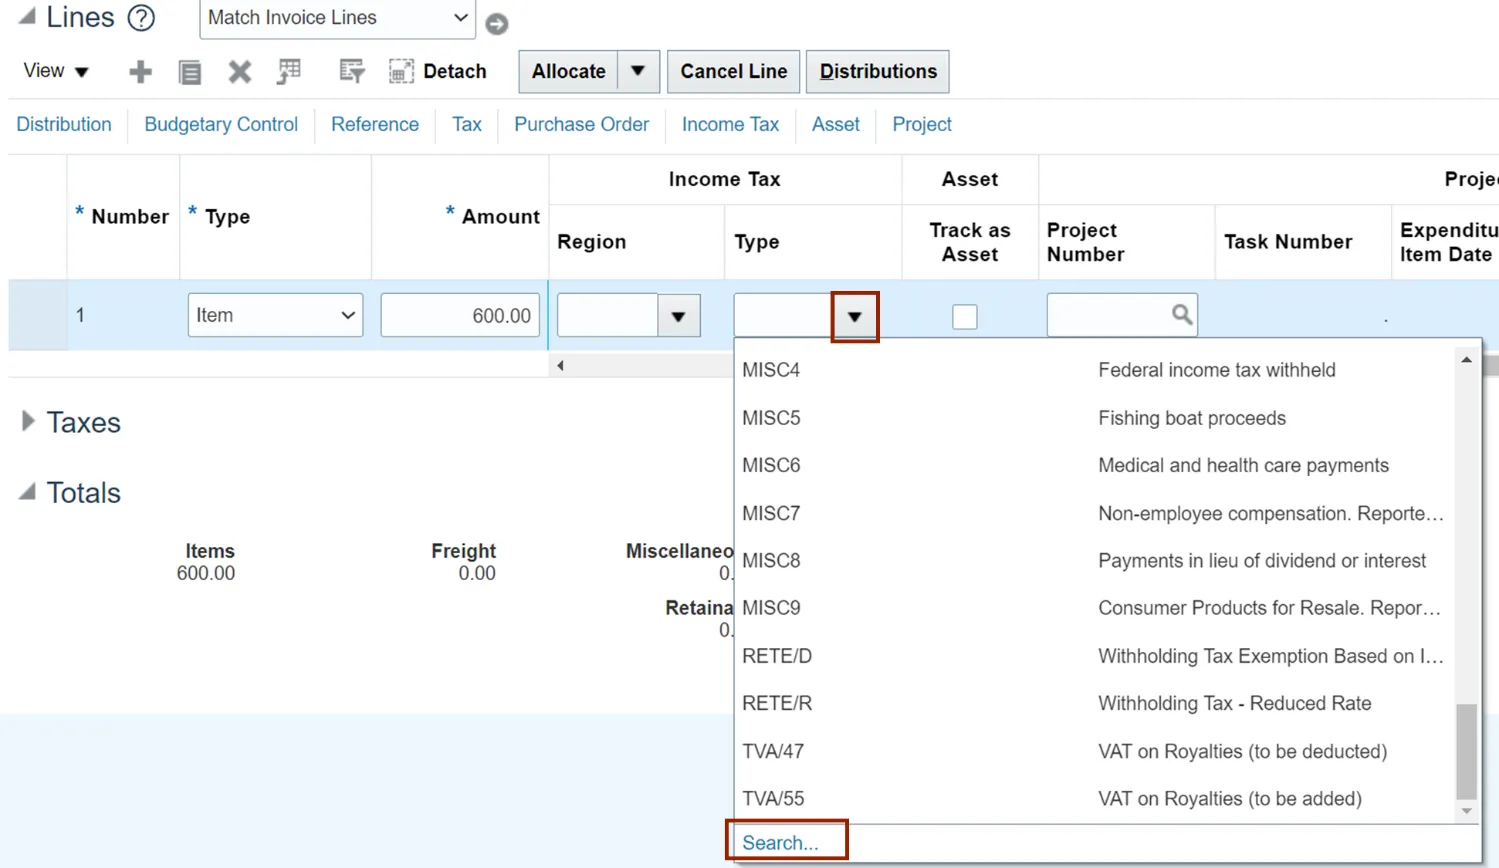Open the Income Tax Region dropdown
Screen dimensions: 1499x868
(x=678, y=317)
